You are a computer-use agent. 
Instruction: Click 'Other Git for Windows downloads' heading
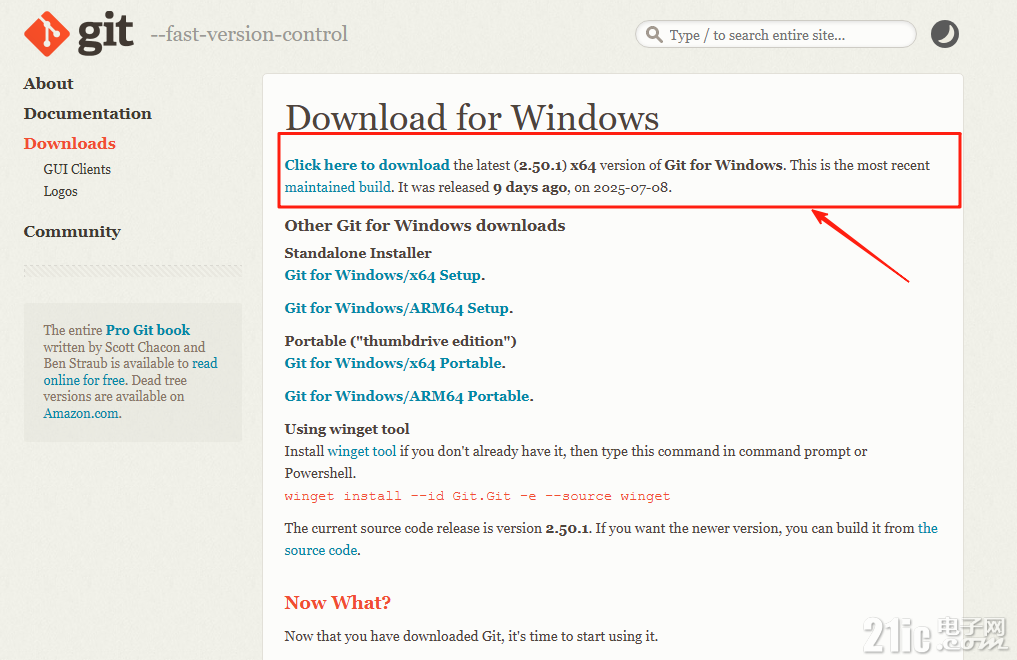pyautogui.click(x=425, y=226)
